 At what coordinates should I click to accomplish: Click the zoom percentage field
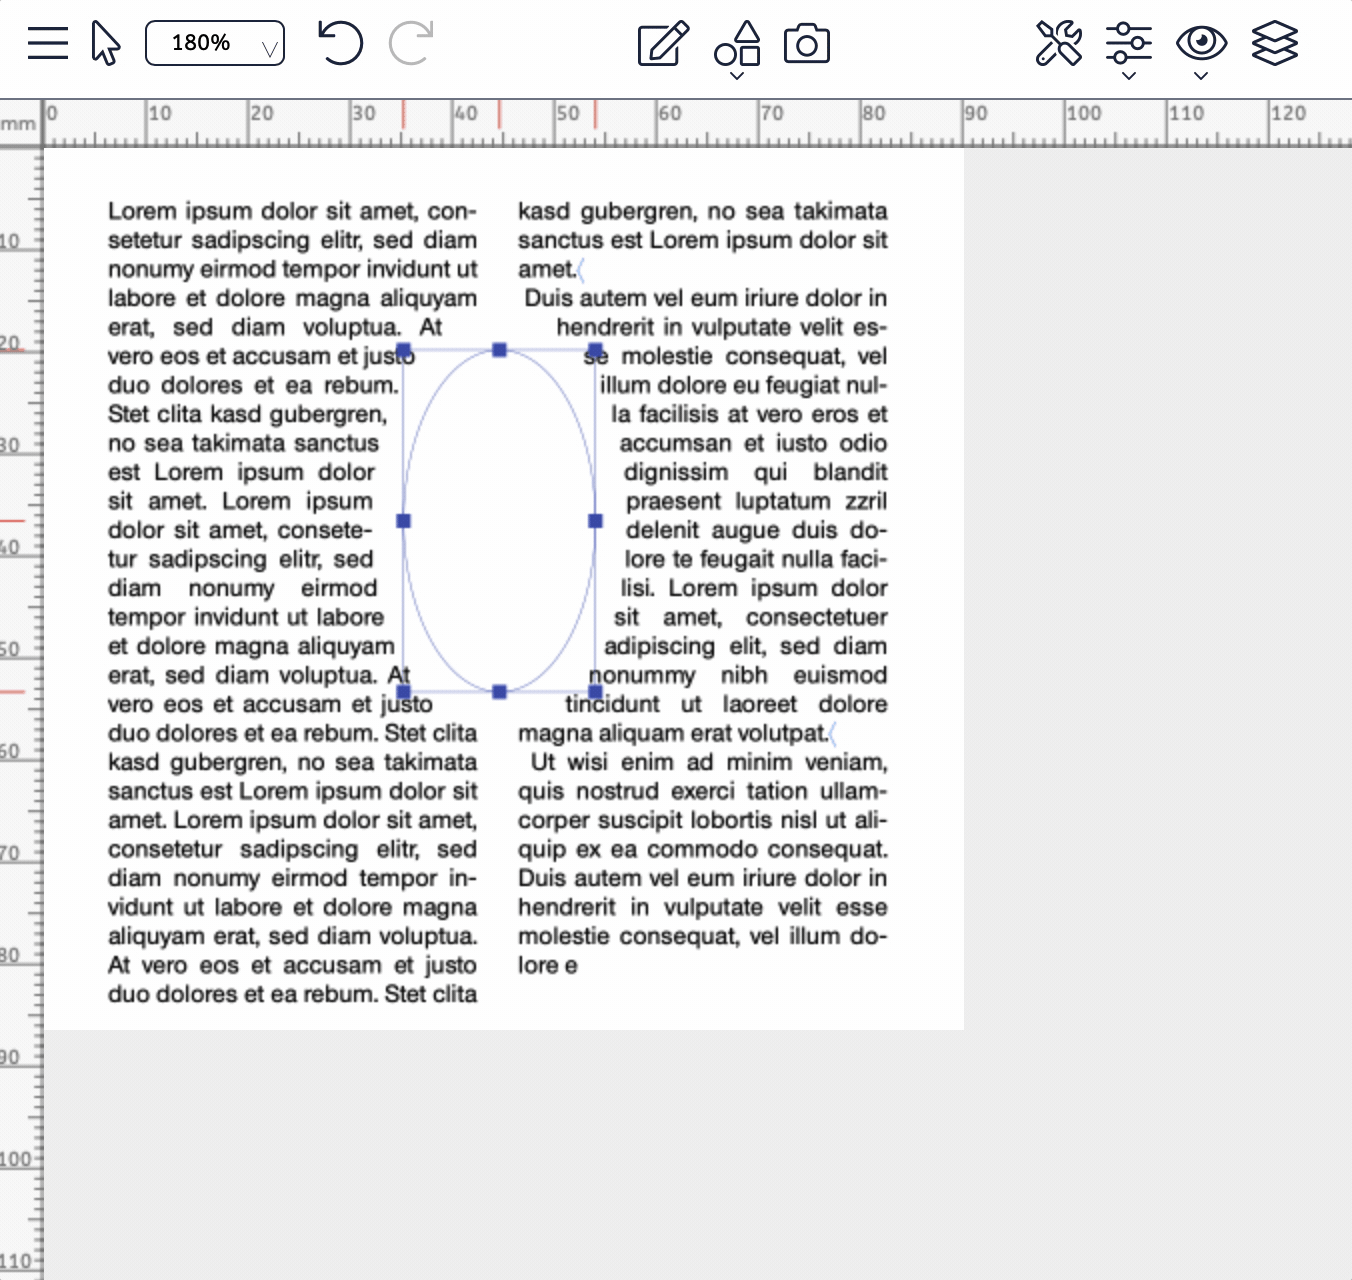coord(201,43)
